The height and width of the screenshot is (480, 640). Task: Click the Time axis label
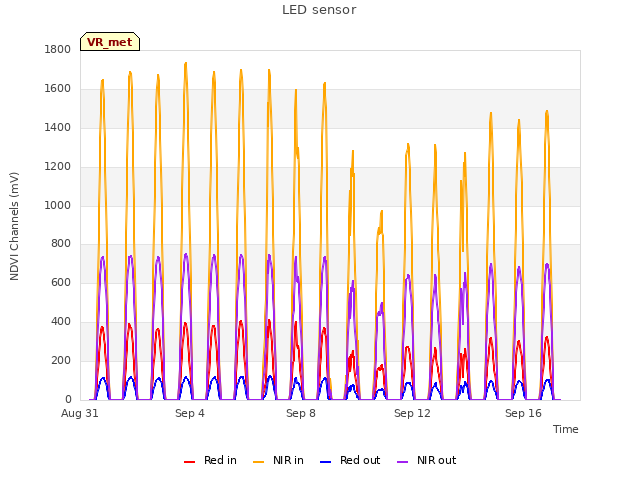coord(565,429)
